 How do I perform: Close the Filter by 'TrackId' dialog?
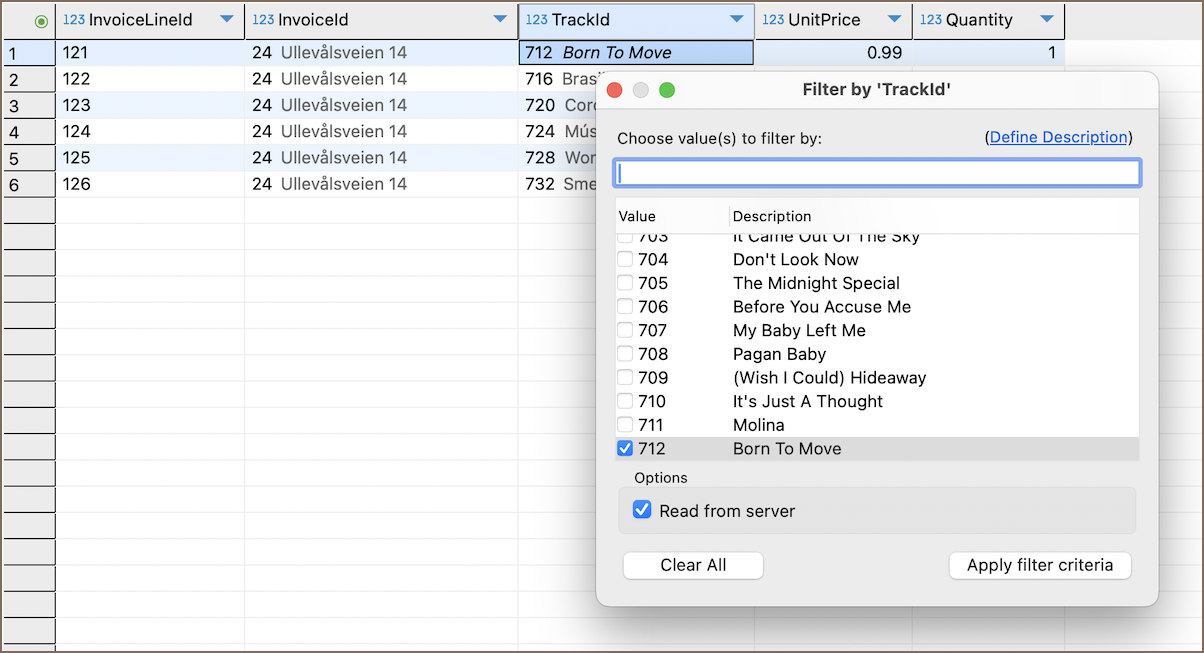click(x=615, y=91)
